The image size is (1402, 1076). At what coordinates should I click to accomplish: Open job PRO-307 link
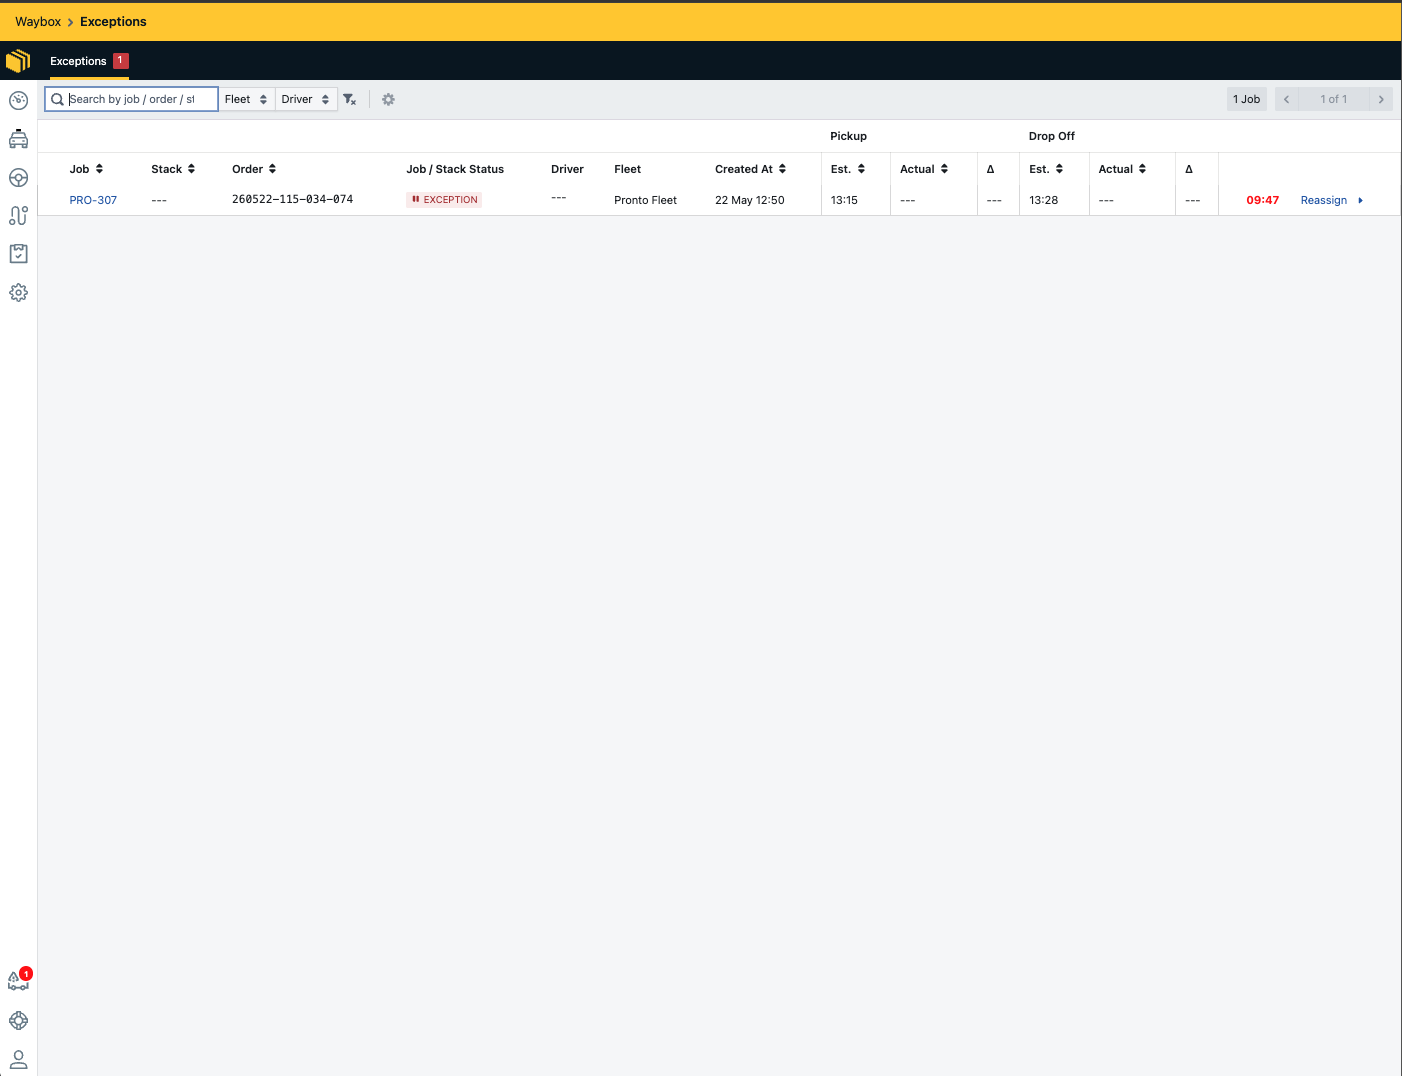click(93, 200)
